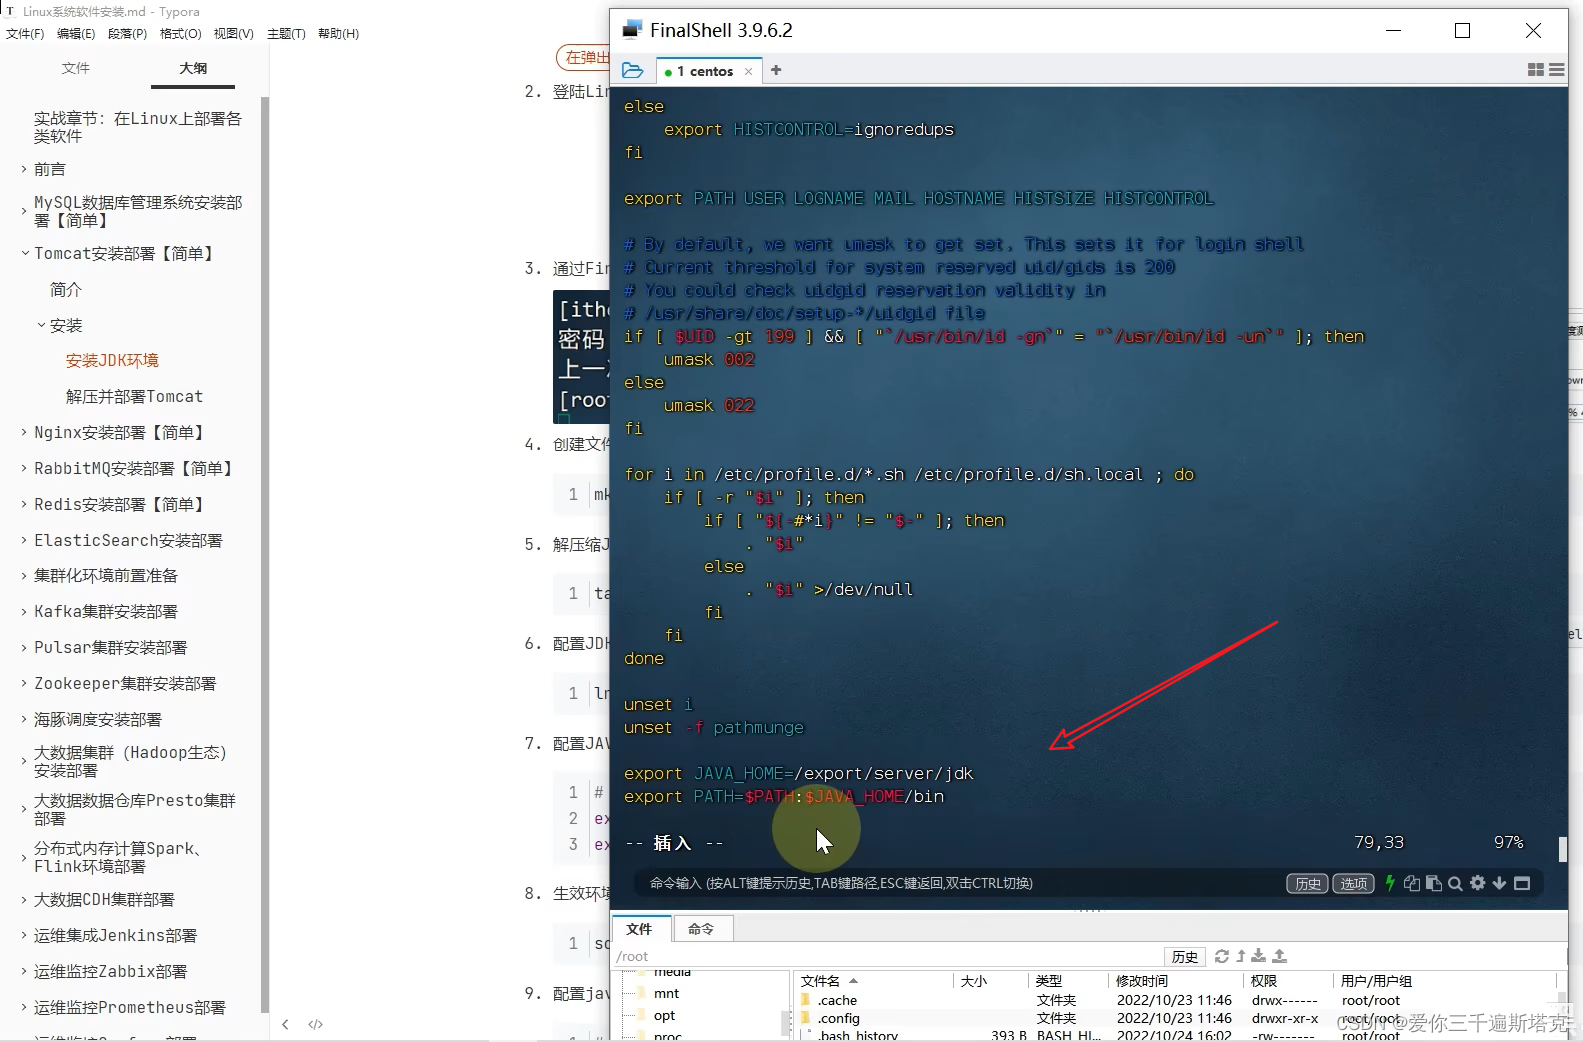1583x1042 pixels.
Task: Open the 编辑(E) menu in Typora
Action: [76, 33]
